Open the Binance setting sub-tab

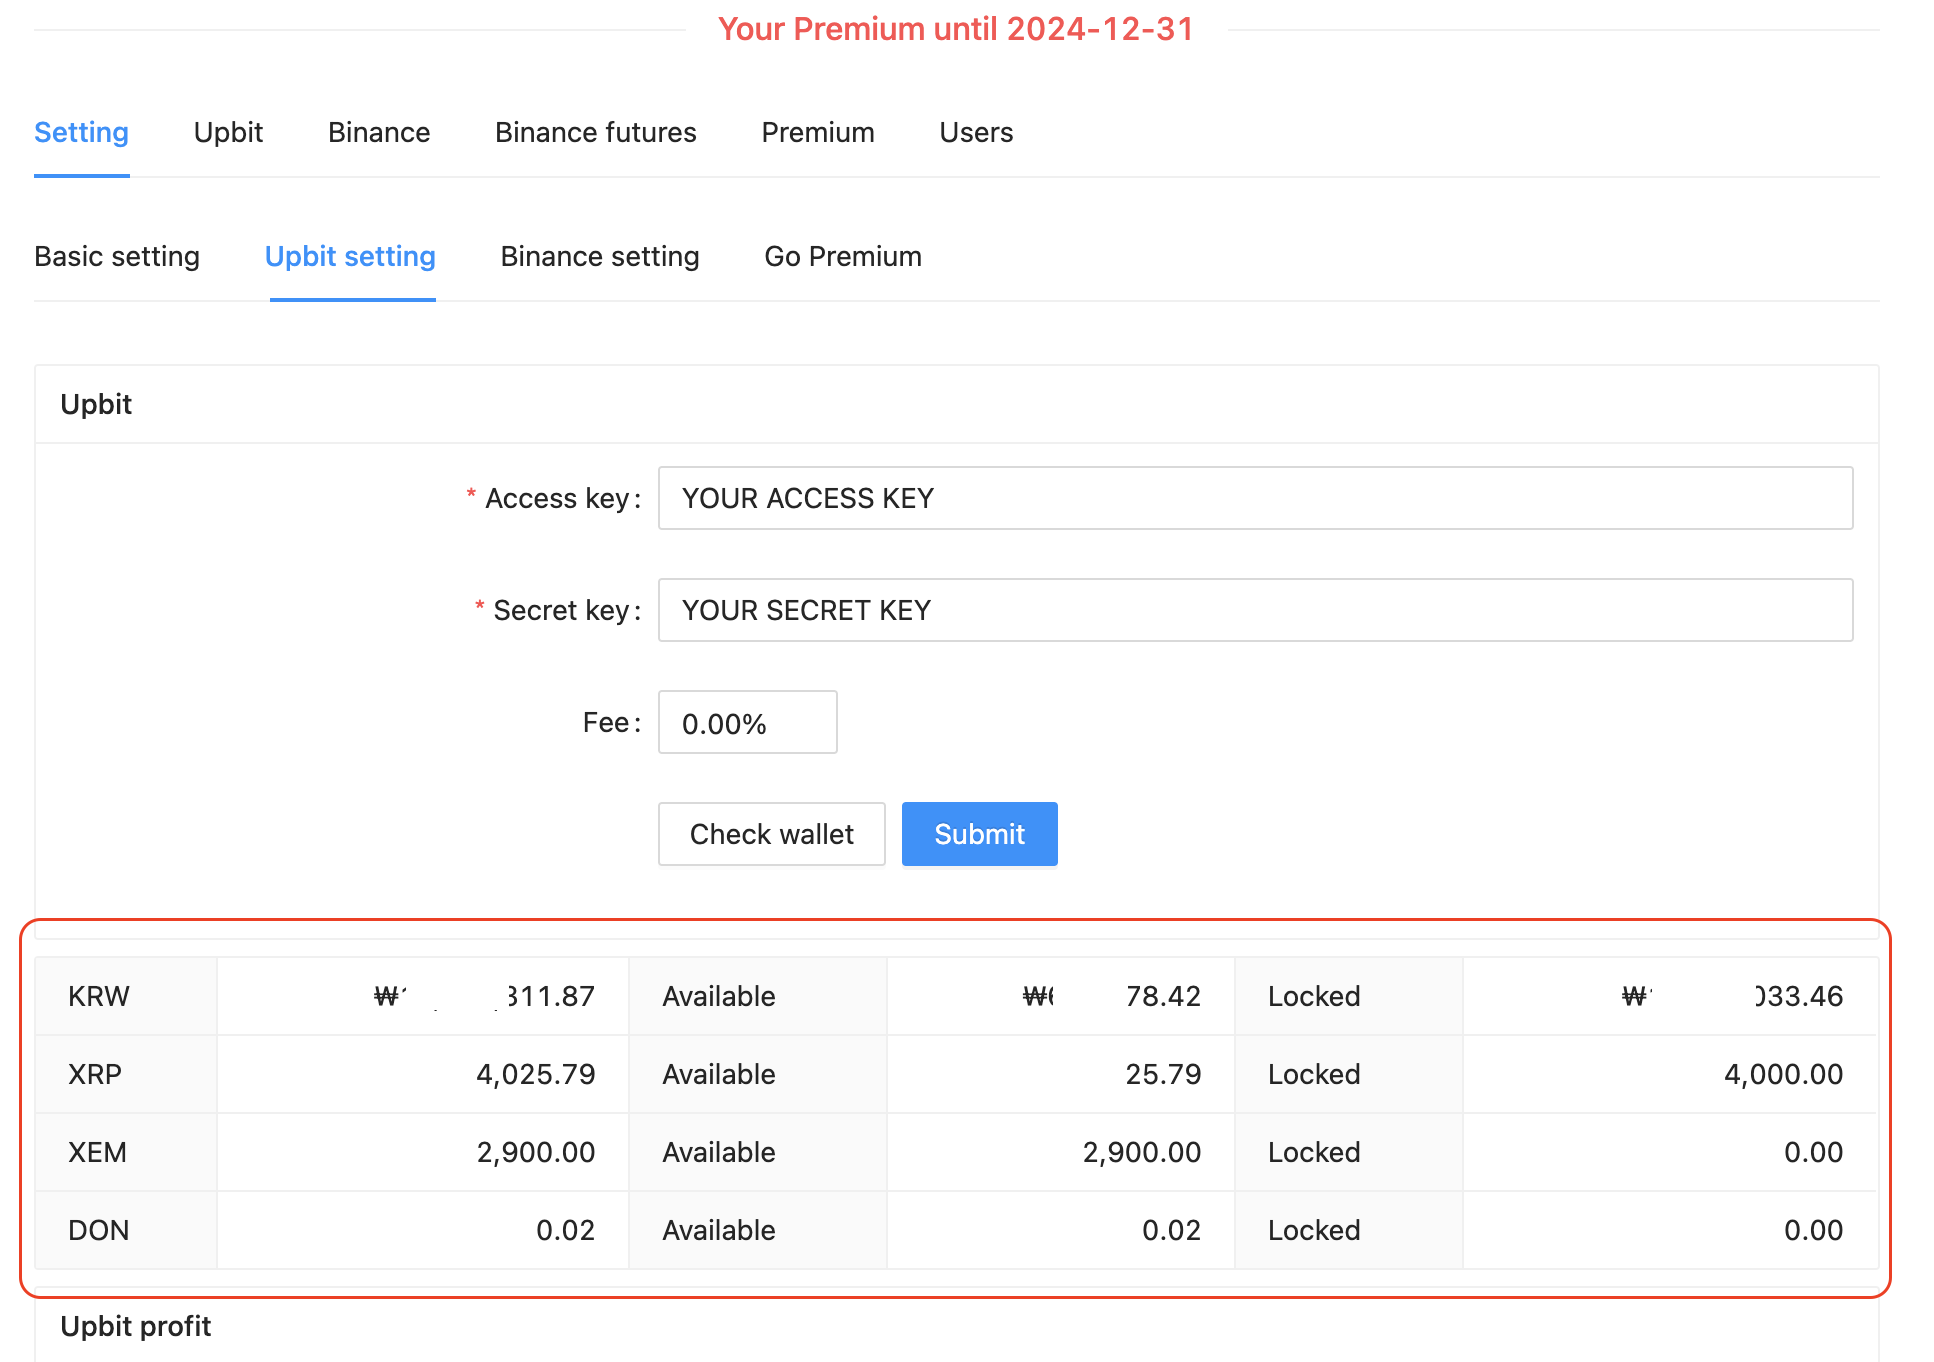(x=599, y=256)
